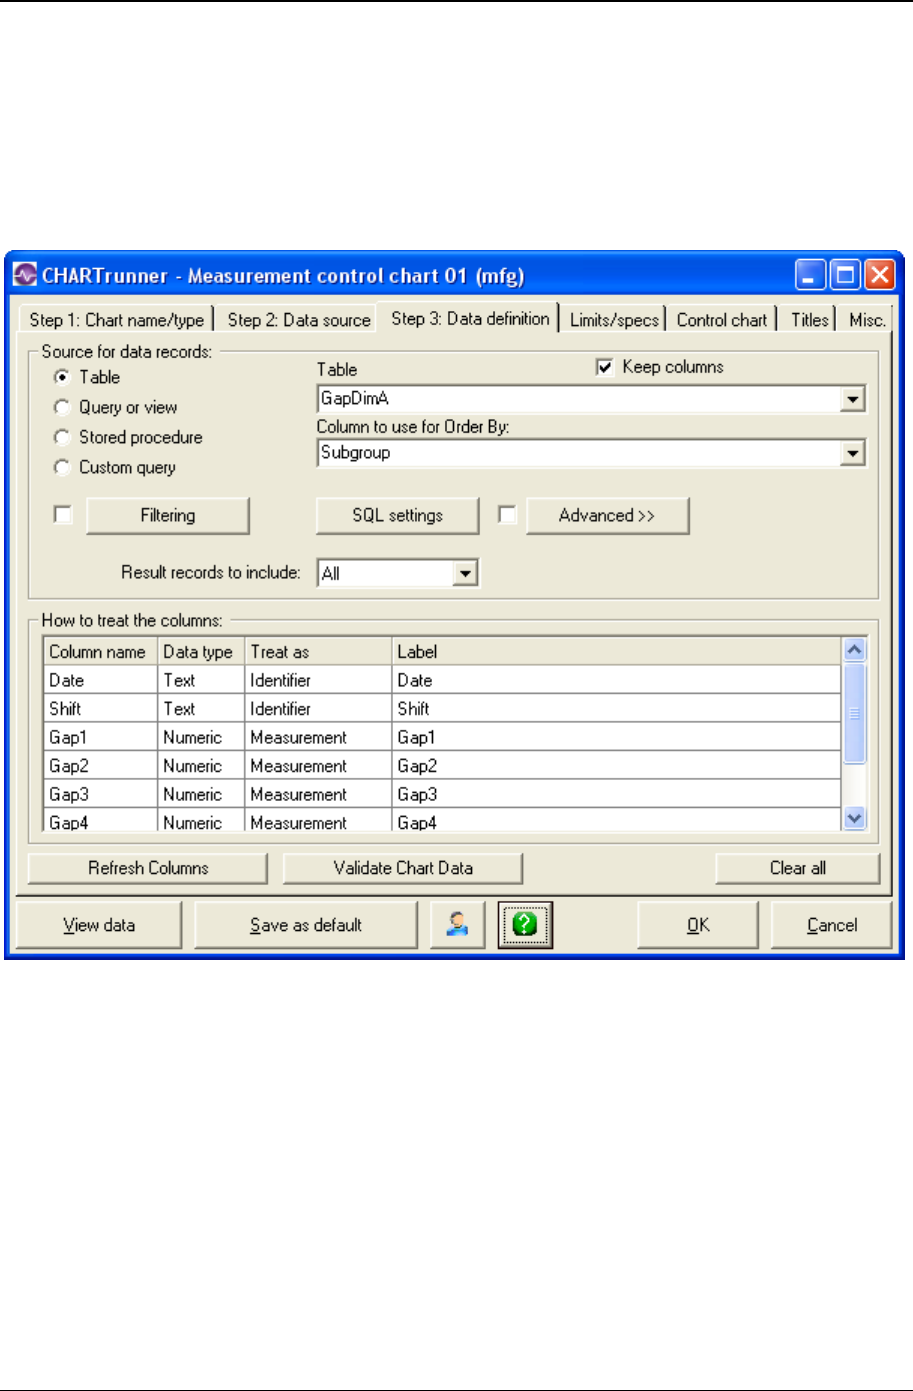Open the Titles tab
The height and width of the screenshot is (1391, 913).
click(810, 320)
